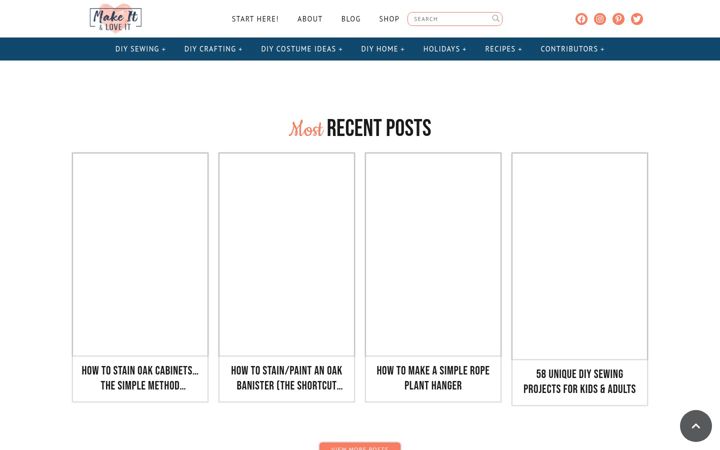Image resolution: width=720 pixels, height=450 pixels.
Task: Expand the DIY Costume Ideas menu
Action: pyautogui.click(x=302, y=49)
